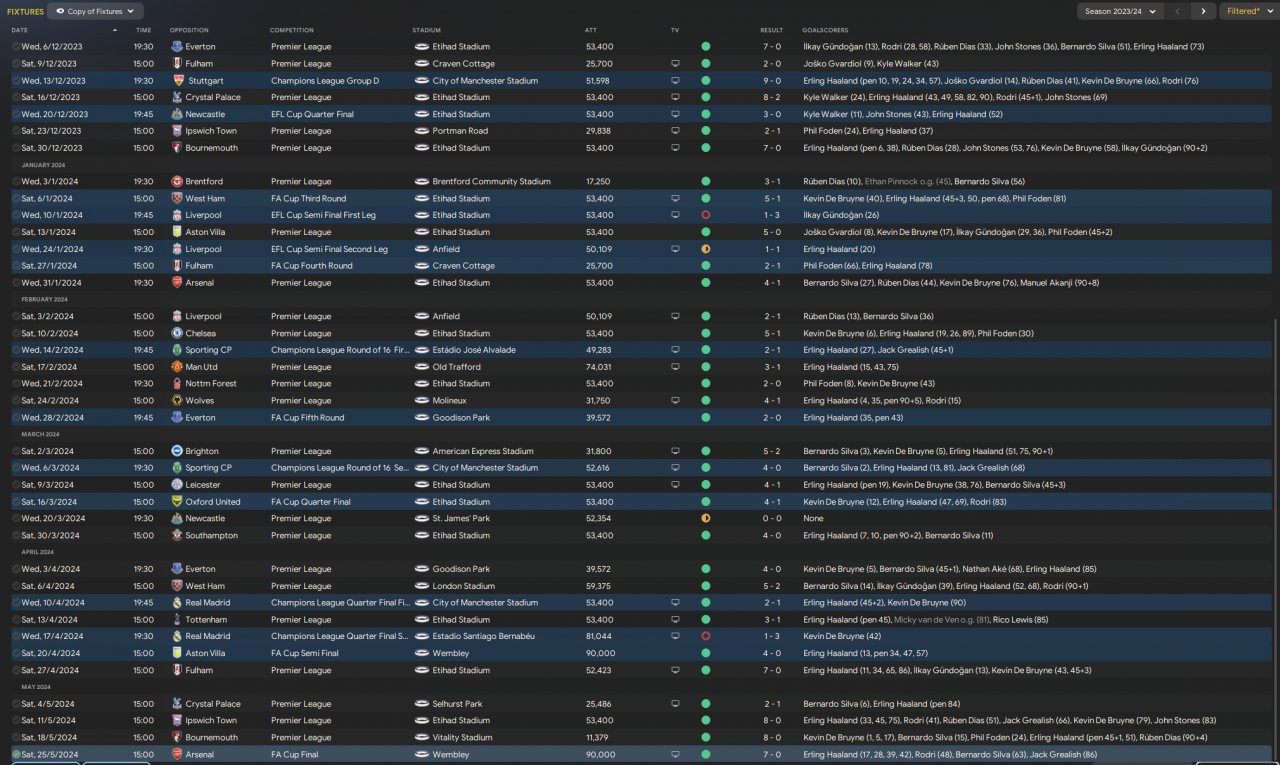Click the vertical scrollbar of the fixtures list
Viewport: 1280px width, 765px height.
pos(1276,540)
